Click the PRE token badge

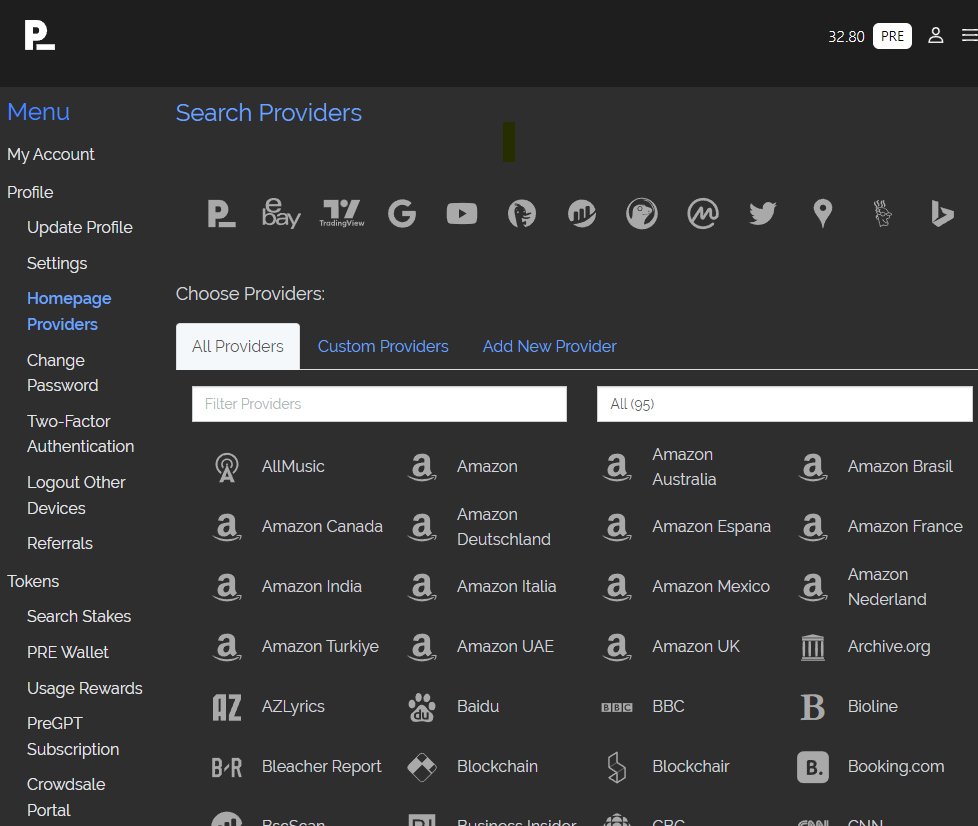tap(892, 36)
